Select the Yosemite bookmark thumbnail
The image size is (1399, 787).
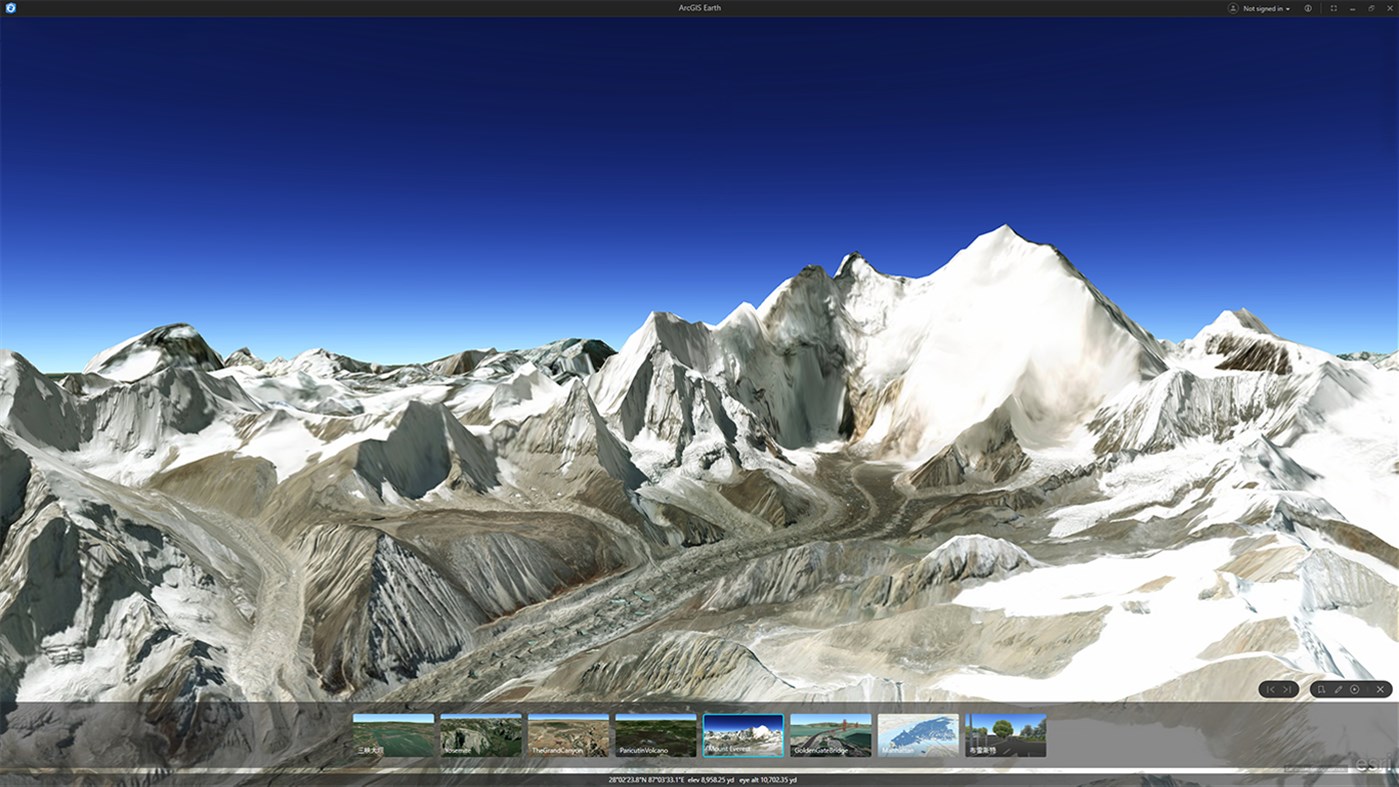point(480,734)
